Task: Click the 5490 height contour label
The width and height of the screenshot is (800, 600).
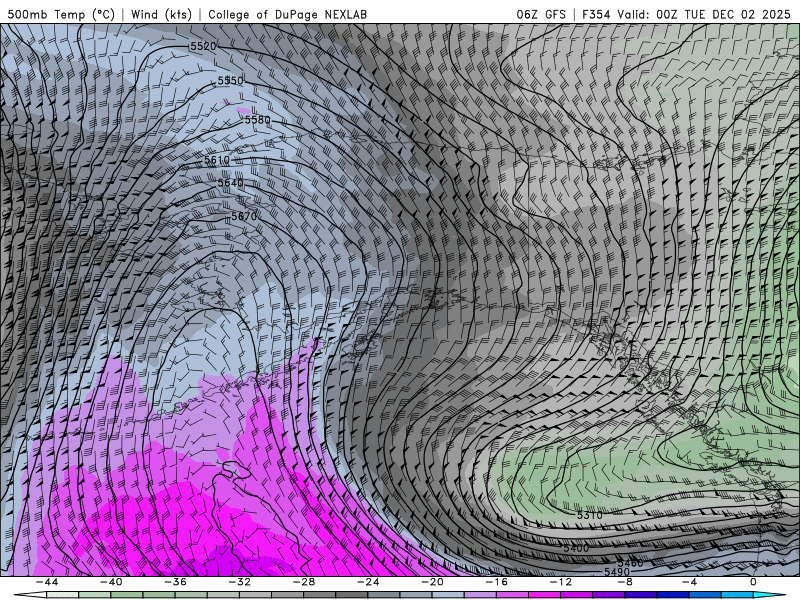Action: click(617, 572)
